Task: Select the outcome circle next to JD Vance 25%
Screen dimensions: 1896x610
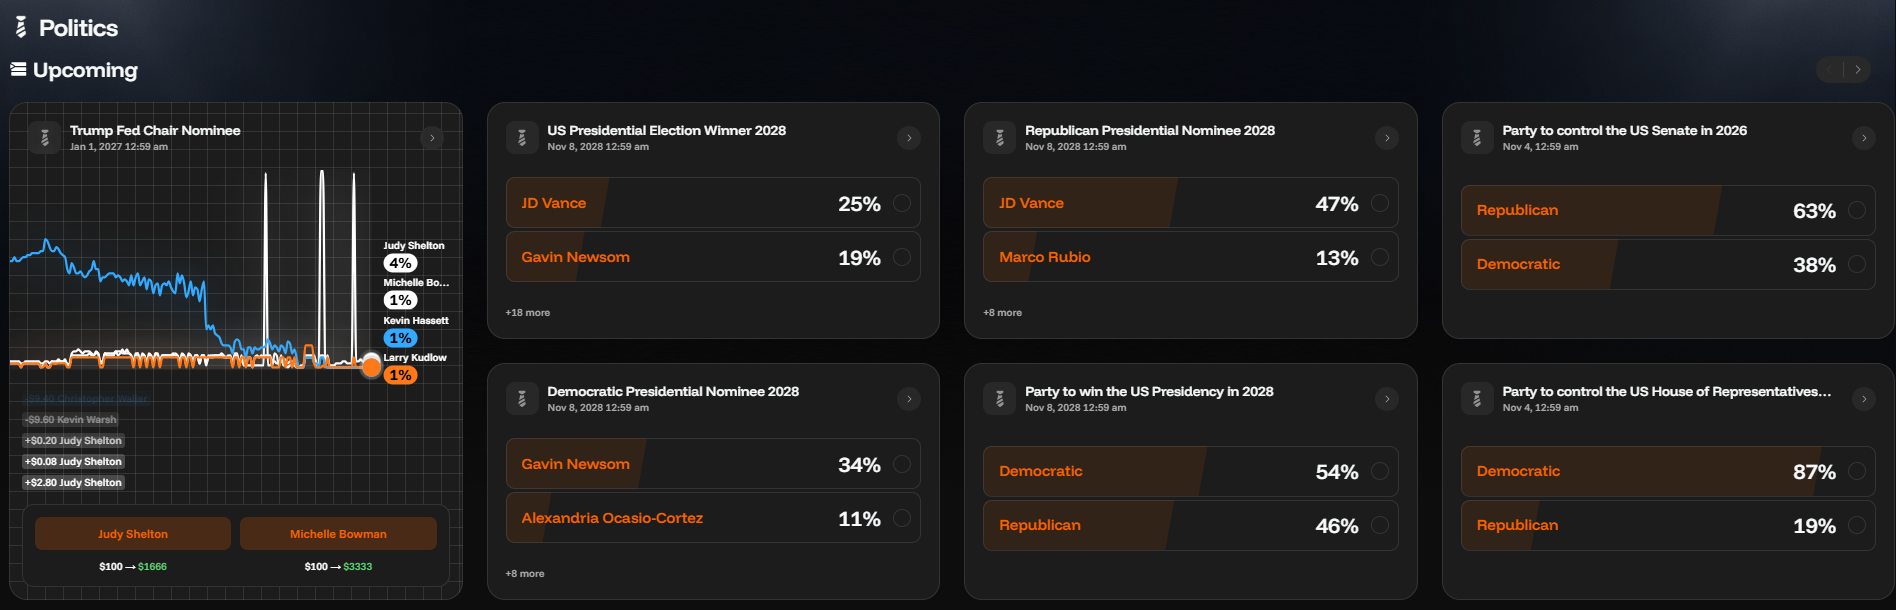Action: 901,202
